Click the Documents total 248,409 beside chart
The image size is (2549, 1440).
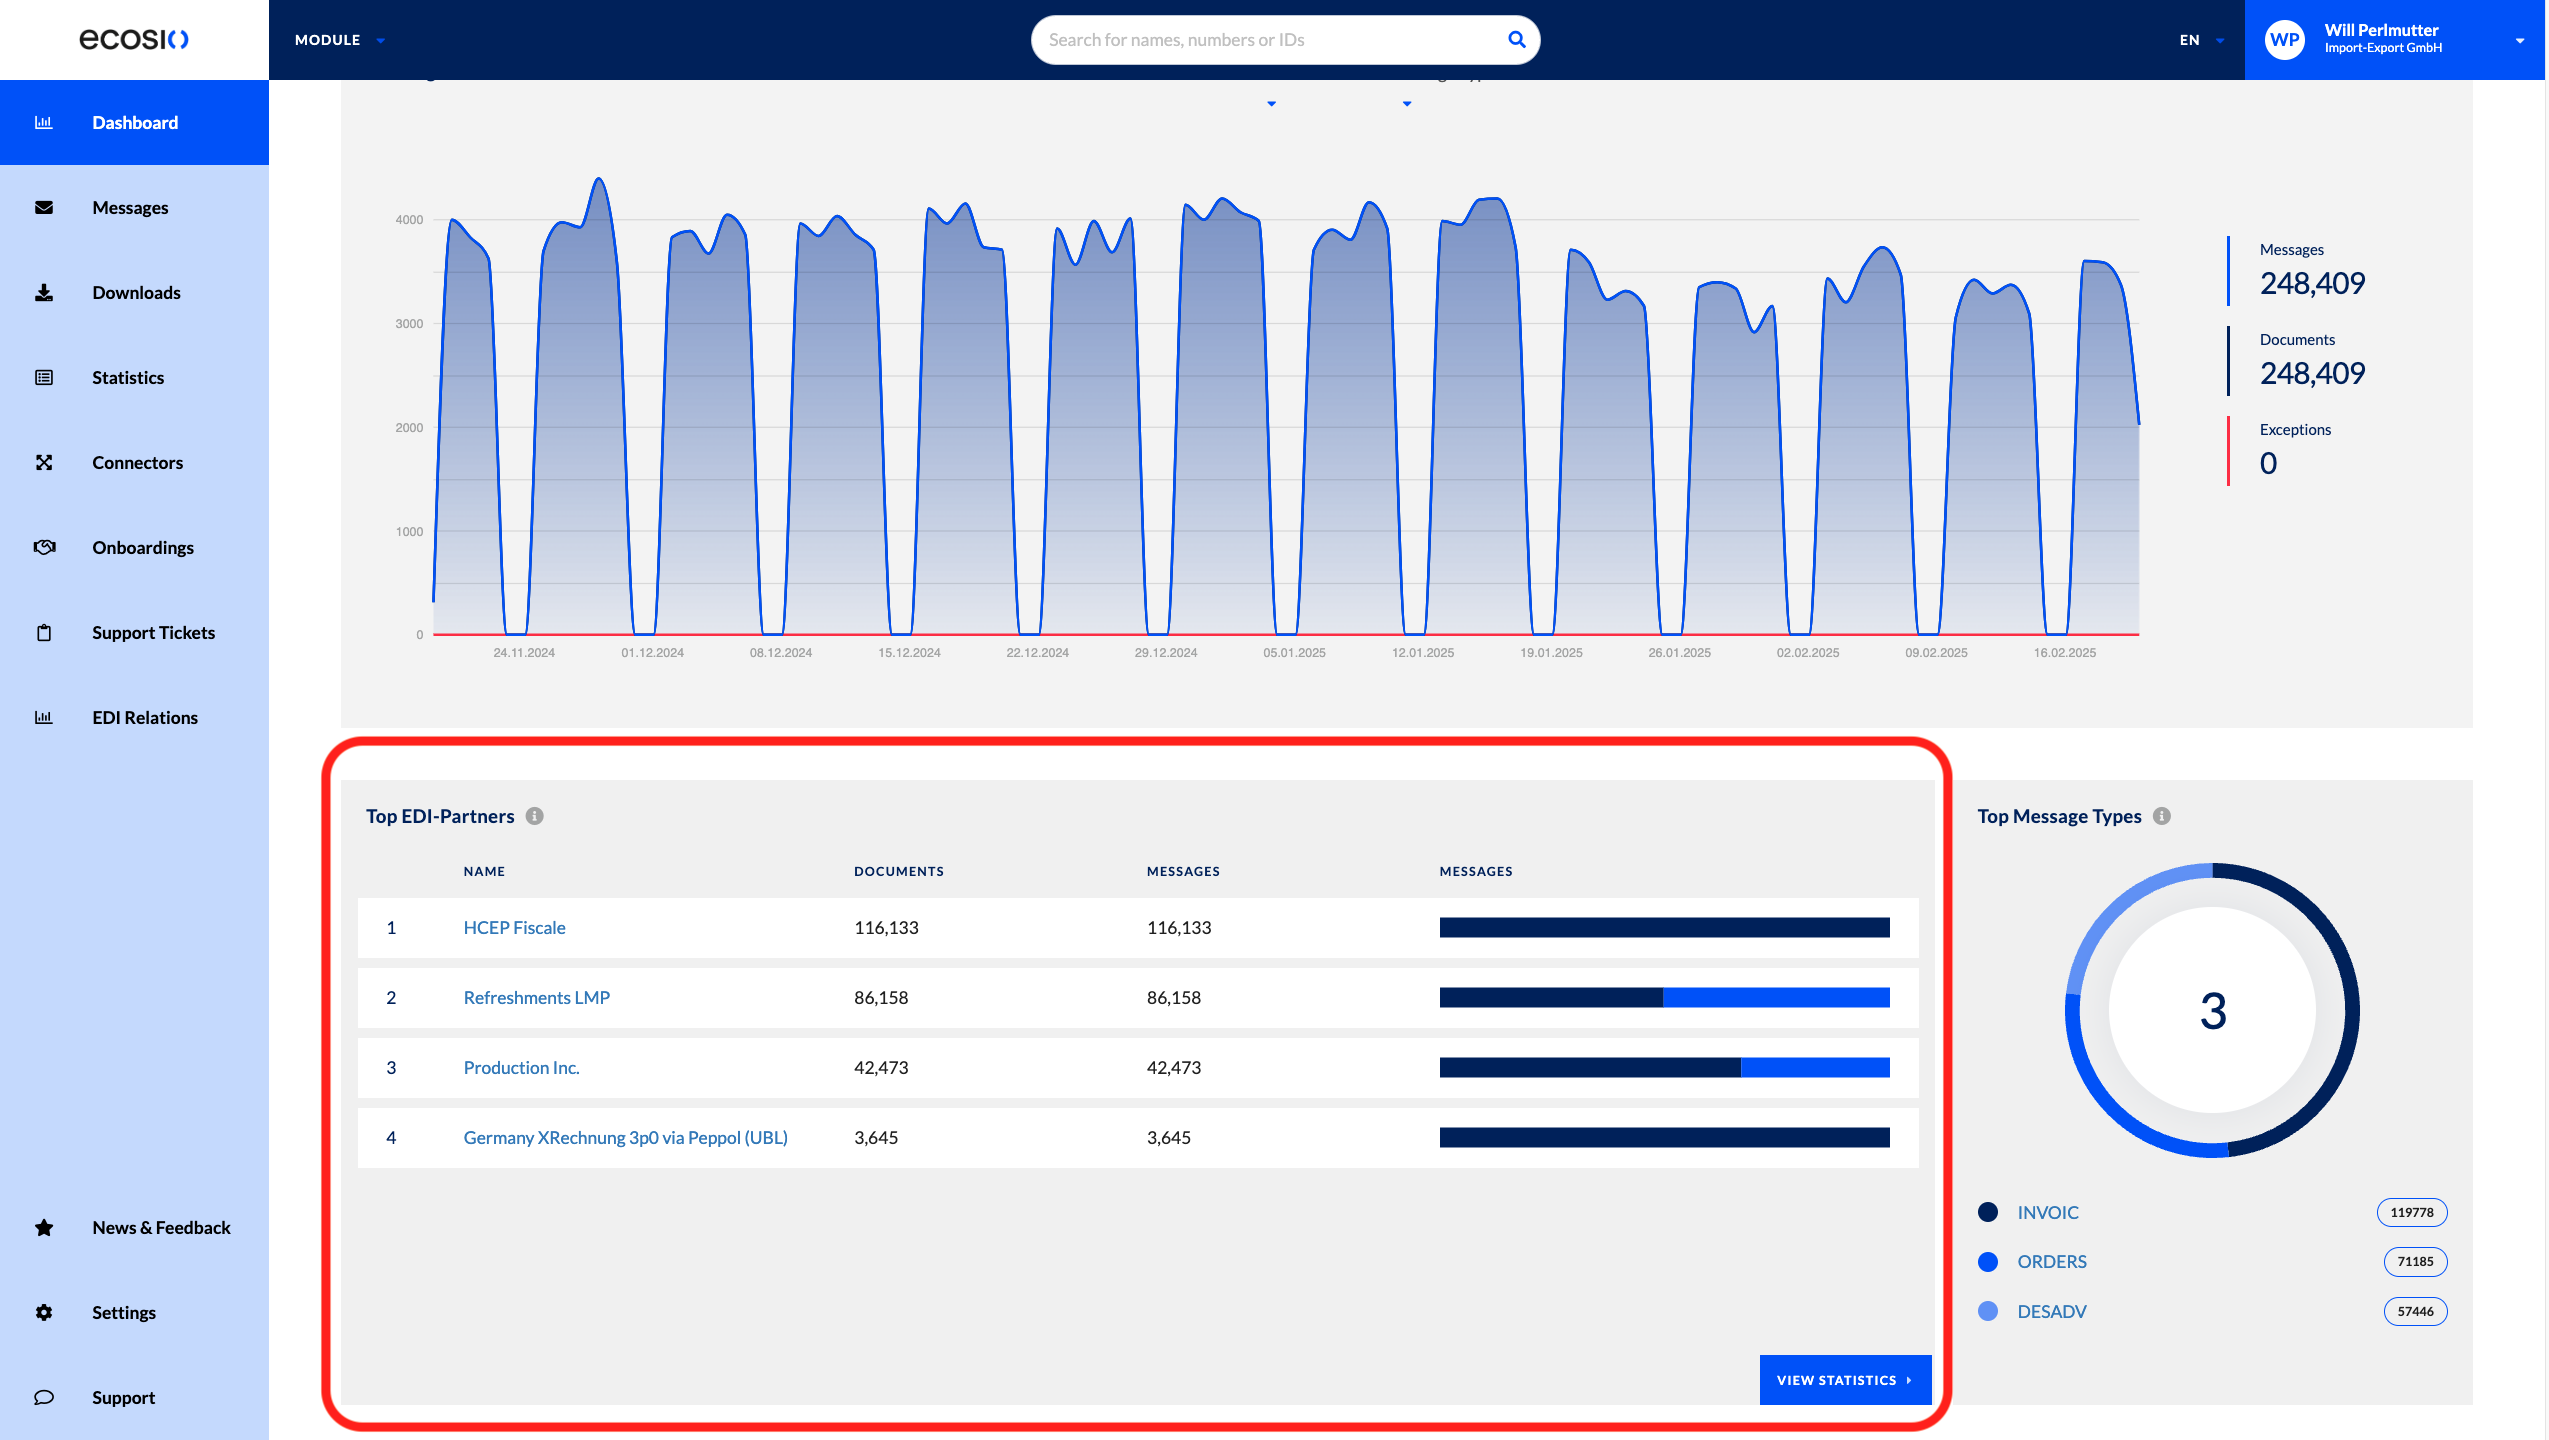2312,374
